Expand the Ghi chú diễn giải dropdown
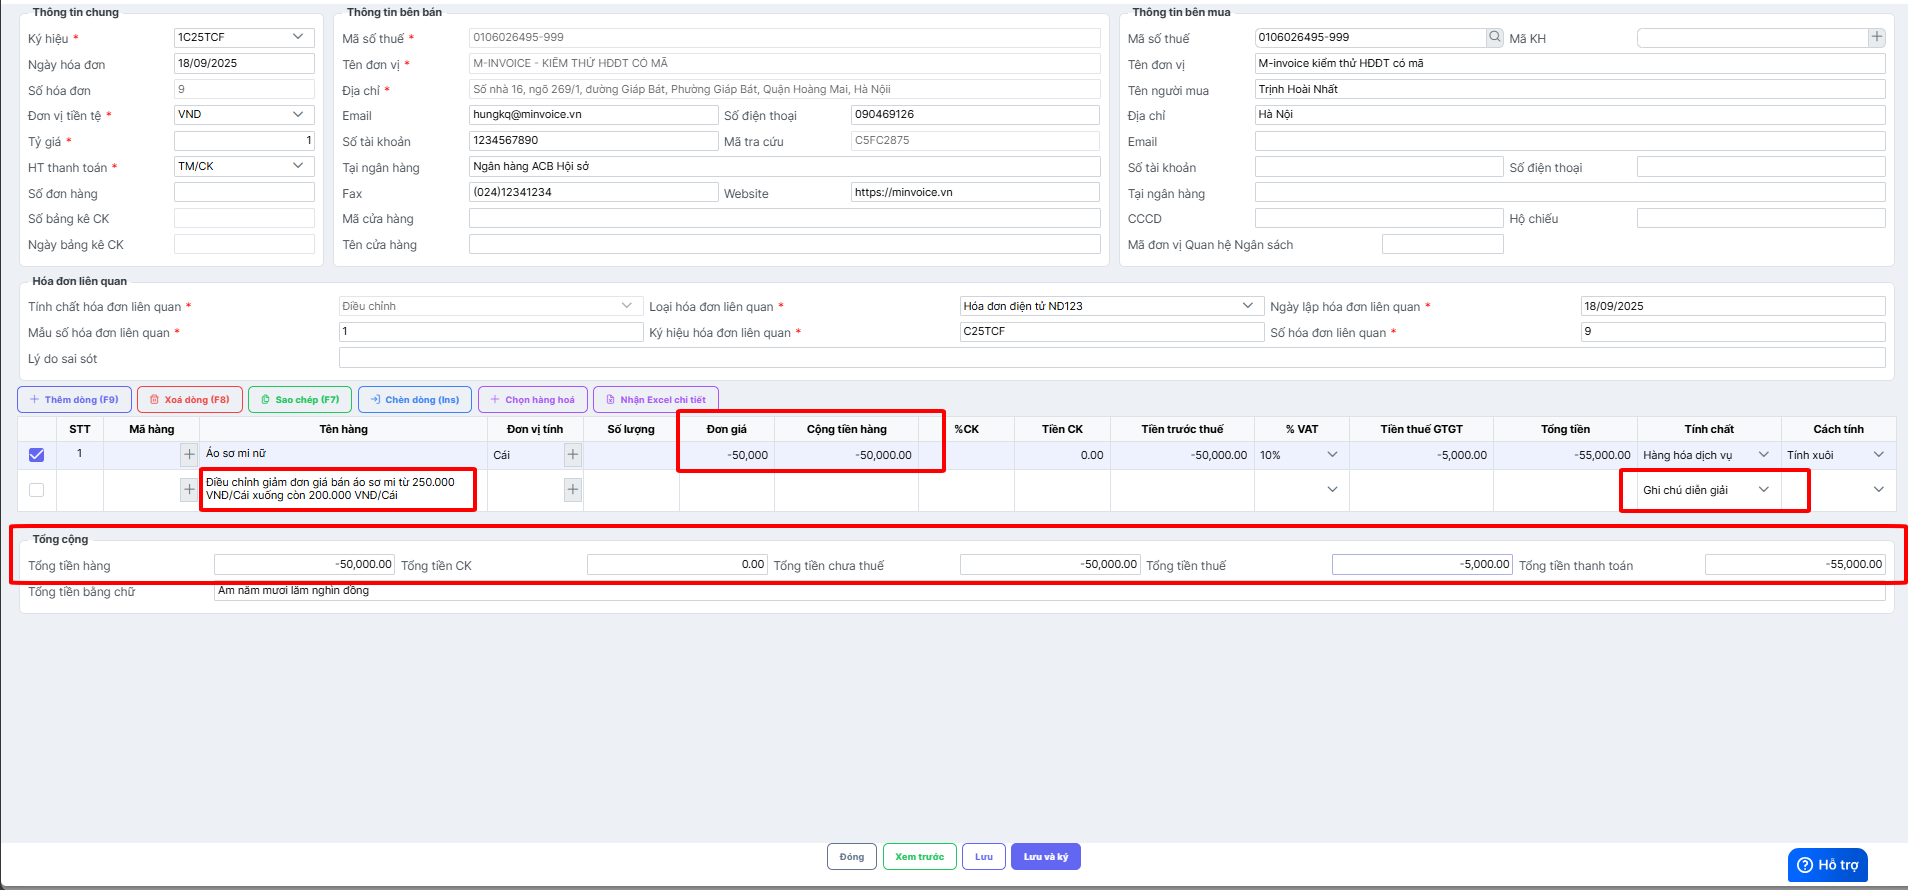The image size is (1908, 890). [x=1763, y=490]
